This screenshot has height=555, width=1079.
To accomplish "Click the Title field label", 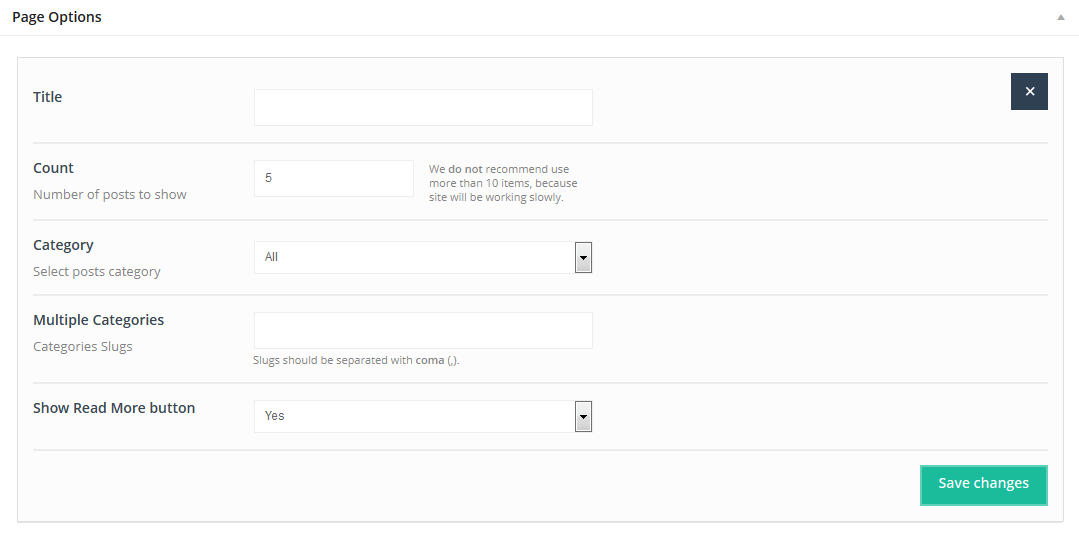I will tap(48, 97).
